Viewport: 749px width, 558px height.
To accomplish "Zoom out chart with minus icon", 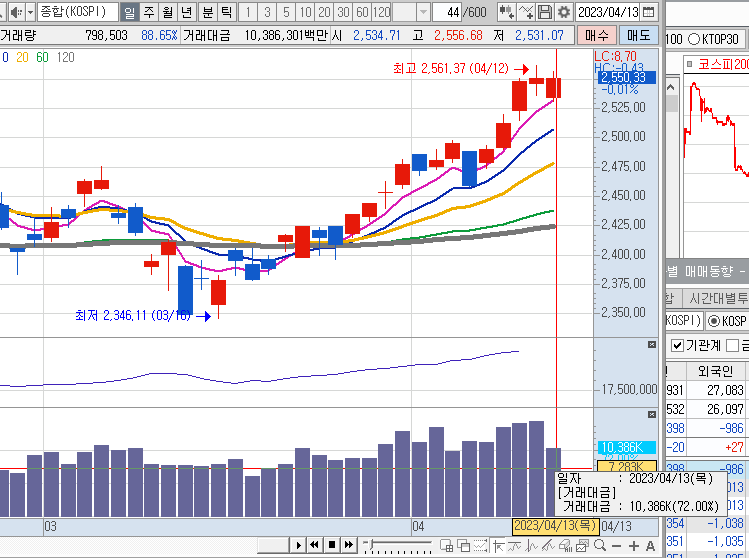I will pos(617,545).
